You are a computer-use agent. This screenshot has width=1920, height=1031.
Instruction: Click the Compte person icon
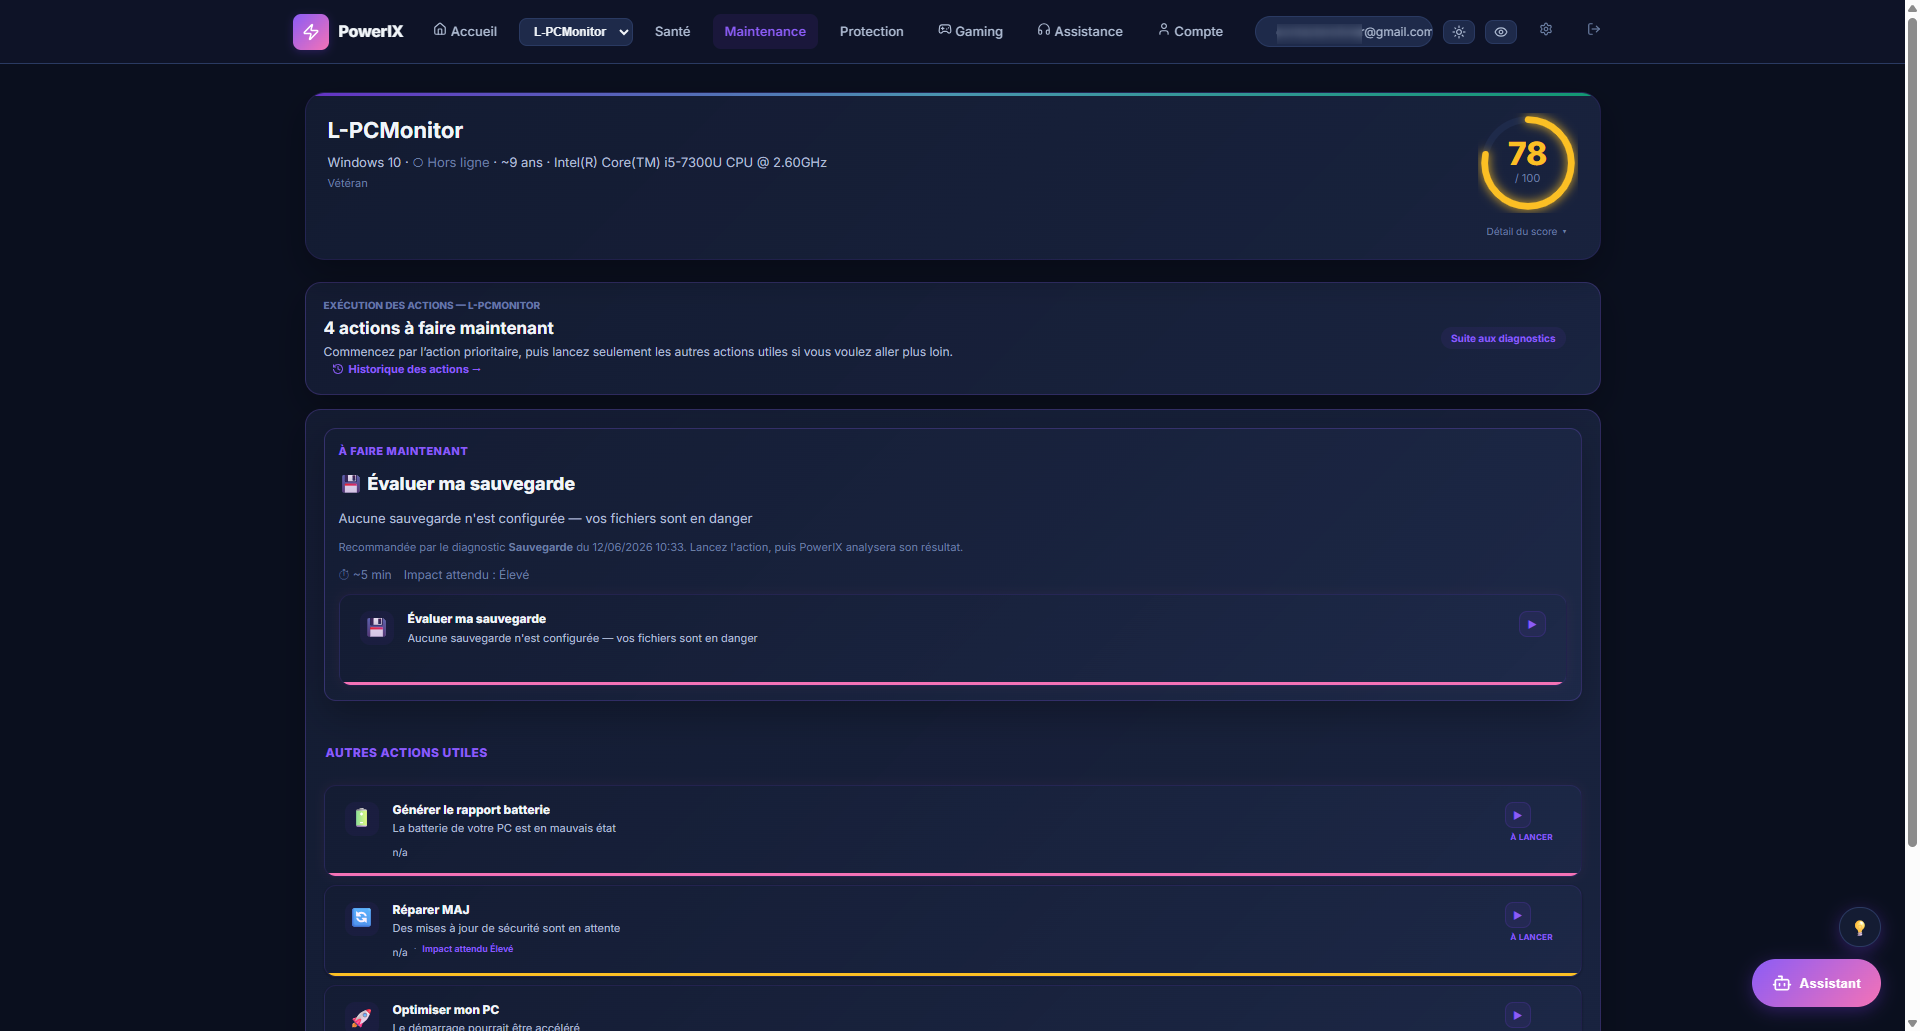pos(1163,30)
